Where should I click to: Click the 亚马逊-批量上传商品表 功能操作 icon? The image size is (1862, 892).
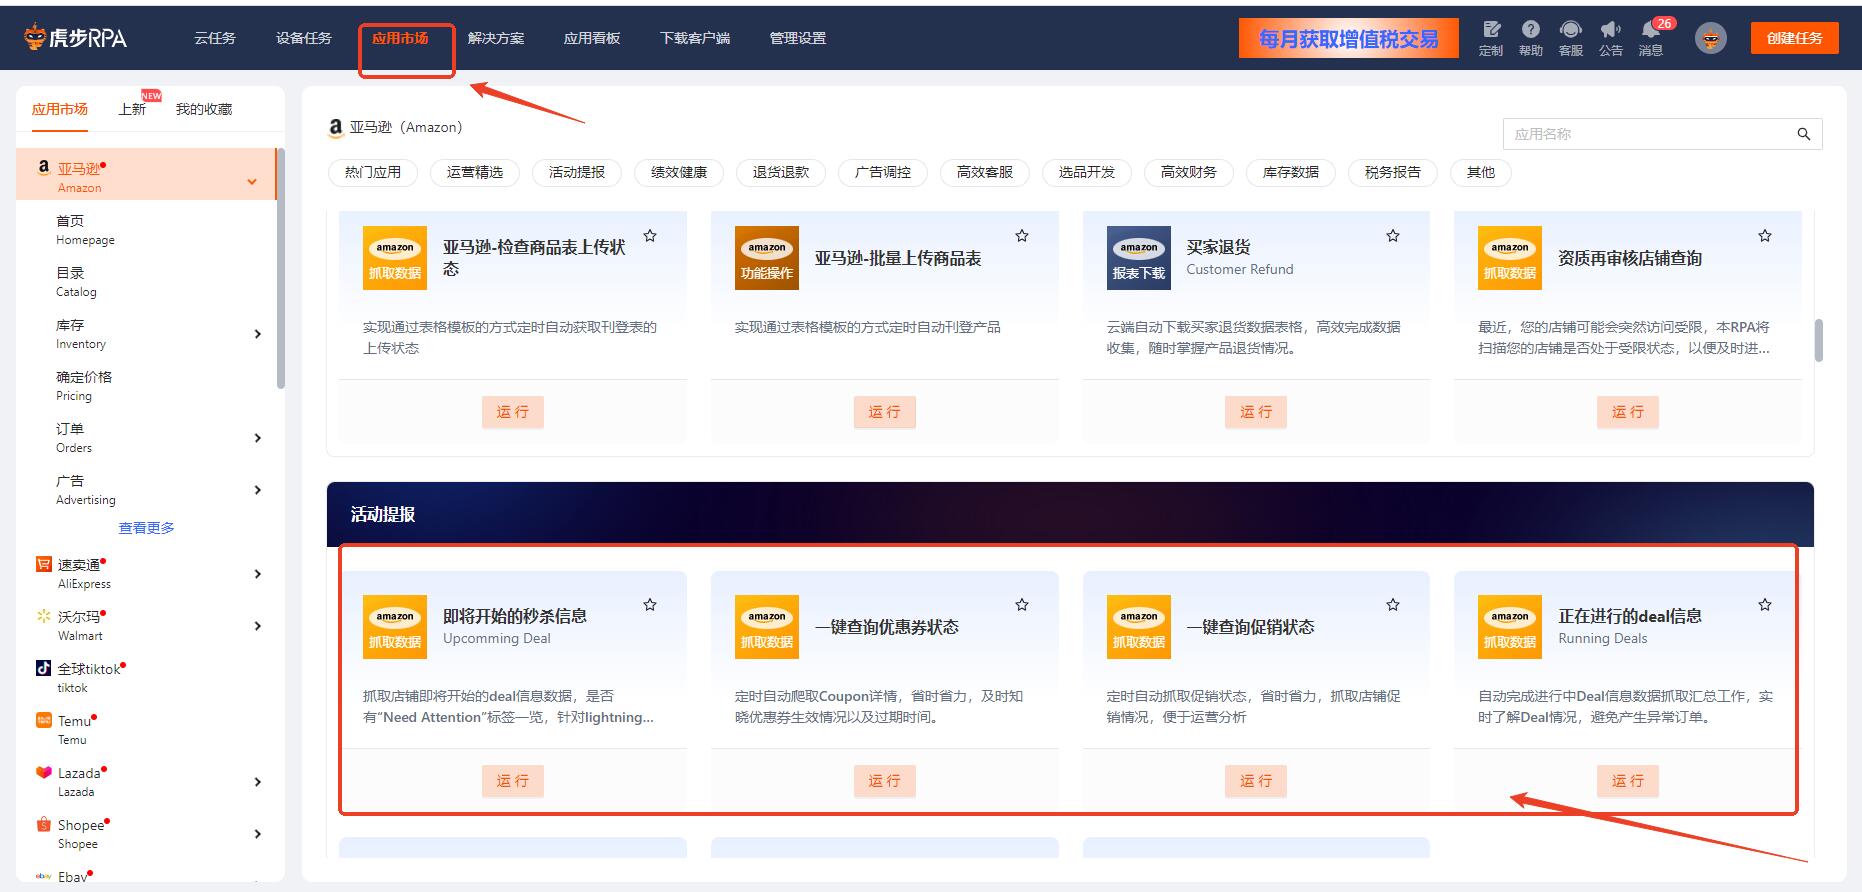767,258
